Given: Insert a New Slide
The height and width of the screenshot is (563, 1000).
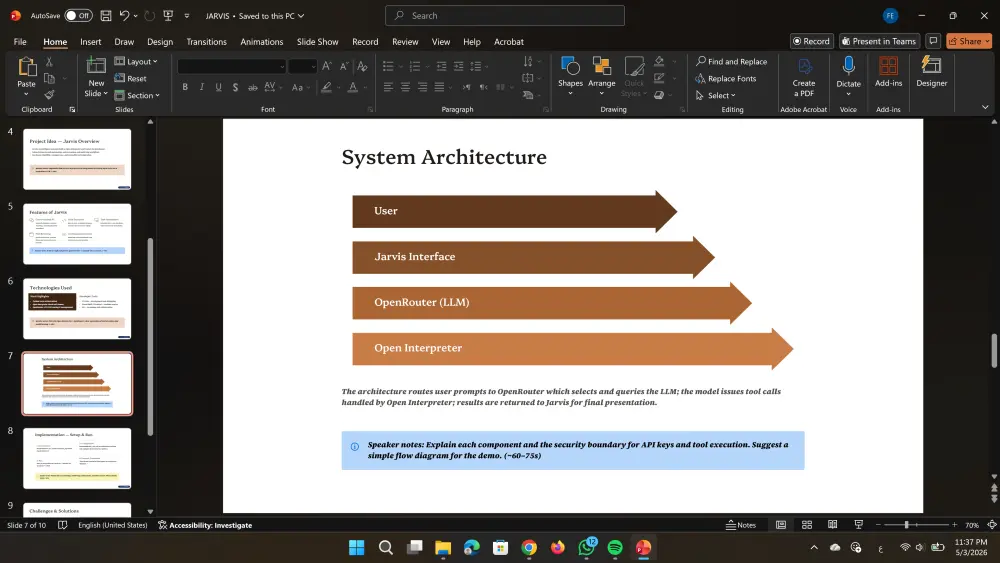Looking at the screenshot, I should (x=96, y=77).
